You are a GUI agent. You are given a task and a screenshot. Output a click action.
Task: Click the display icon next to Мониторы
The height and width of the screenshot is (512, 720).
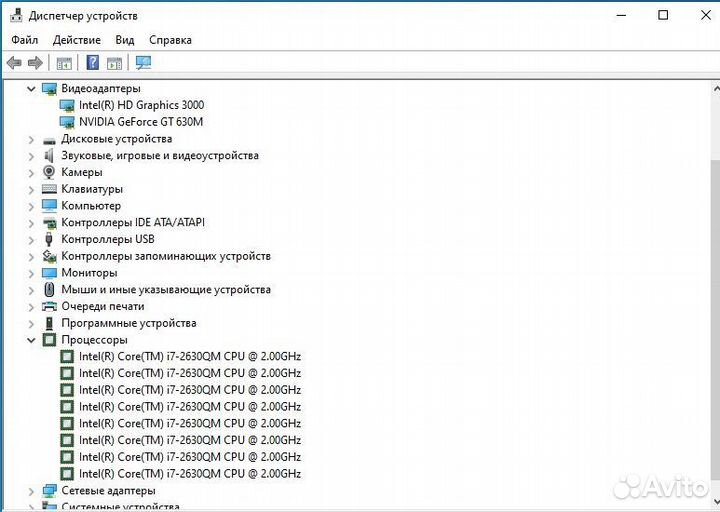(49, 273)
